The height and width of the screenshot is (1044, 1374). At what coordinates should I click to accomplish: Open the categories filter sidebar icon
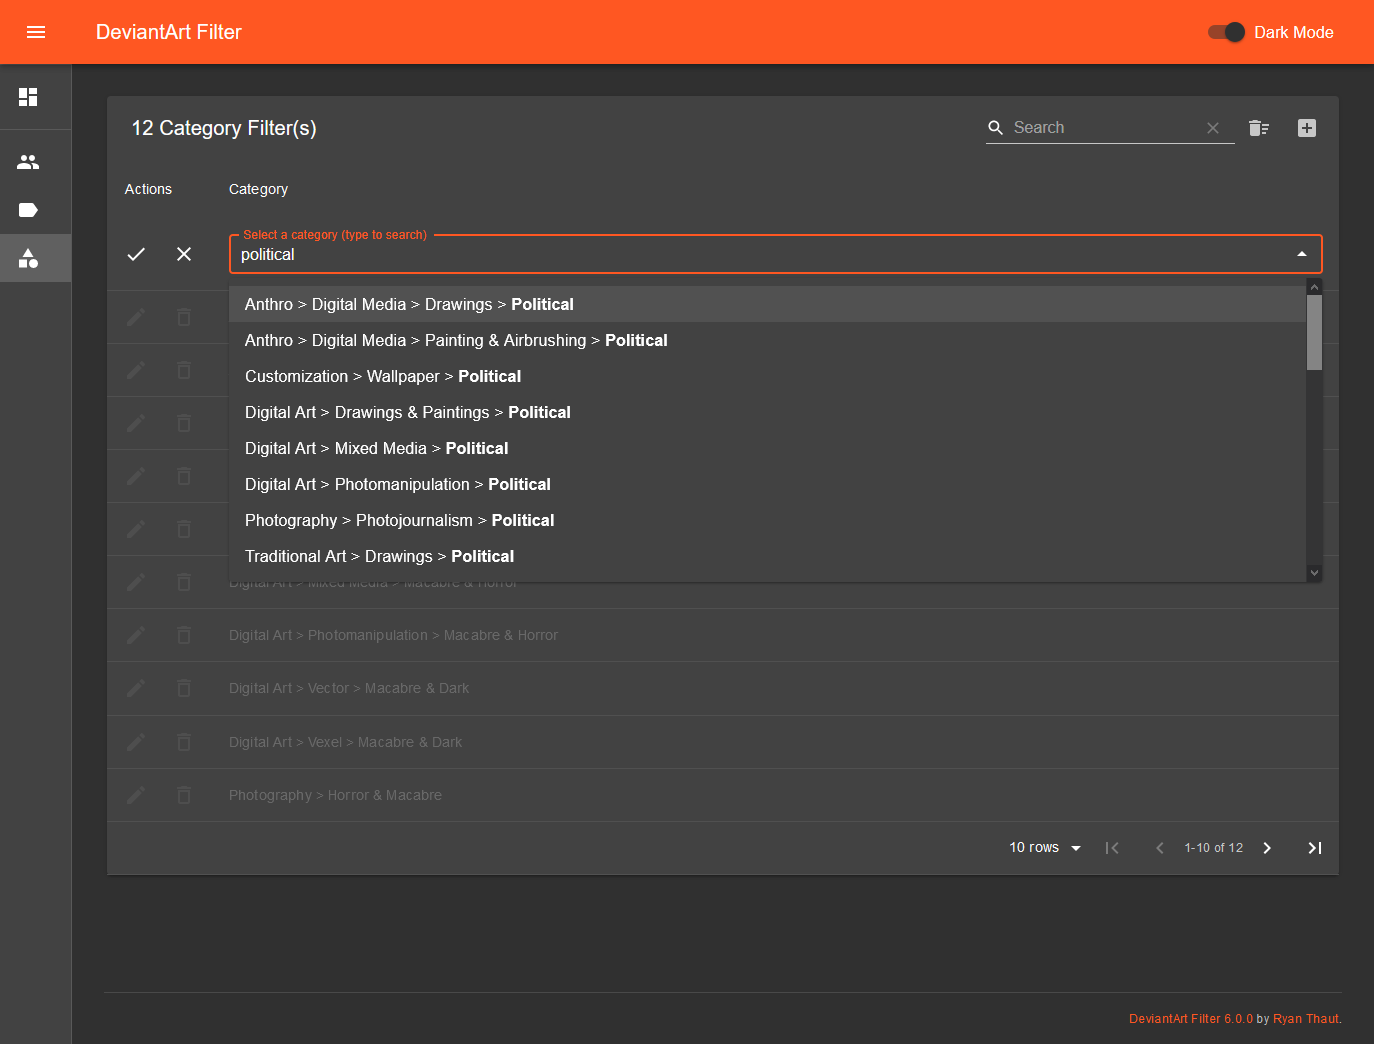click(x=28, y=258)
